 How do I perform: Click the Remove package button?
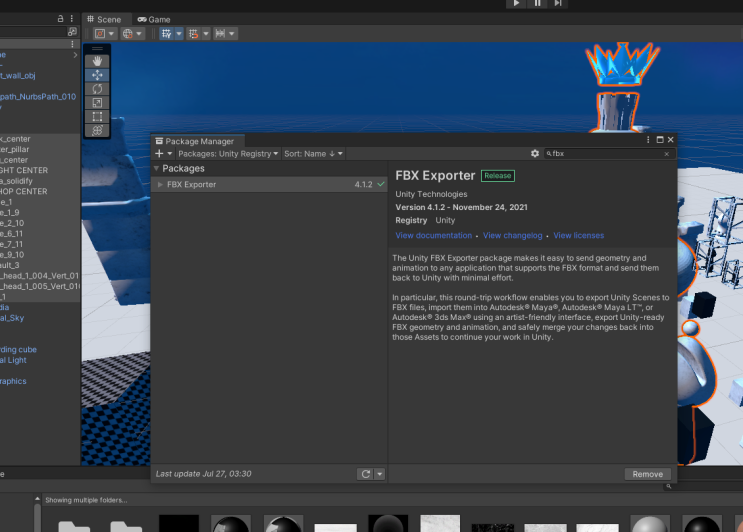coord(647,474)
